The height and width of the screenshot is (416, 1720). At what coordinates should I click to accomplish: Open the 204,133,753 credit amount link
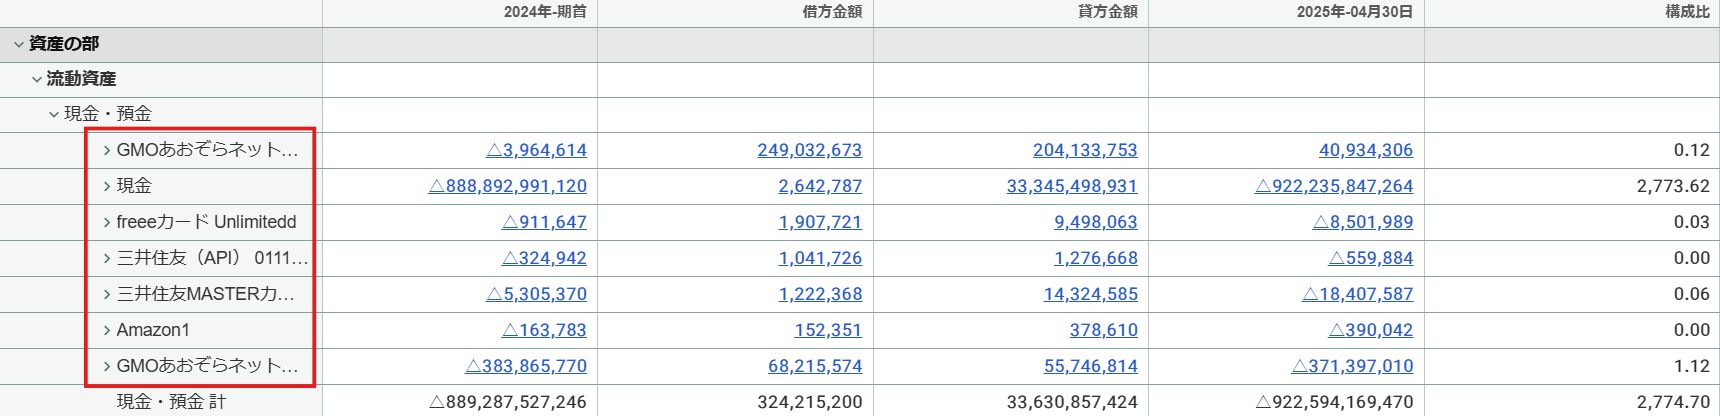[1085, 150]
